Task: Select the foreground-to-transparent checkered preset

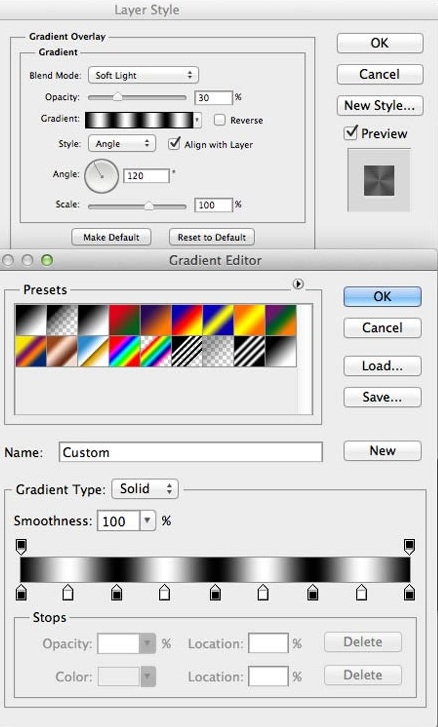Action: 62,320
